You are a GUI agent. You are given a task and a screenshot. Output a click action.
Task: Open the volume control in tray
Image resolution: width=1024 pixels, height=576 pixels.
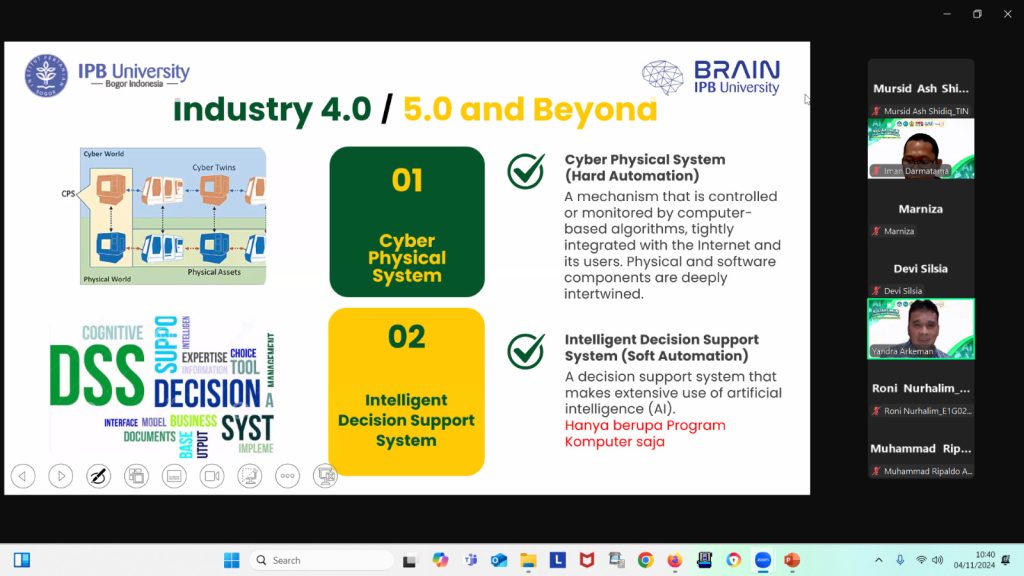(938, 560)
